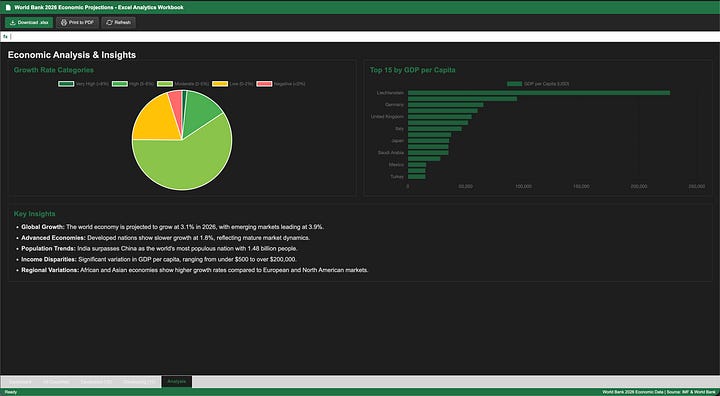Screen dimensions: 720x396
Task: Open the All Countries sheet tab
Action: [x=56, y=382]
